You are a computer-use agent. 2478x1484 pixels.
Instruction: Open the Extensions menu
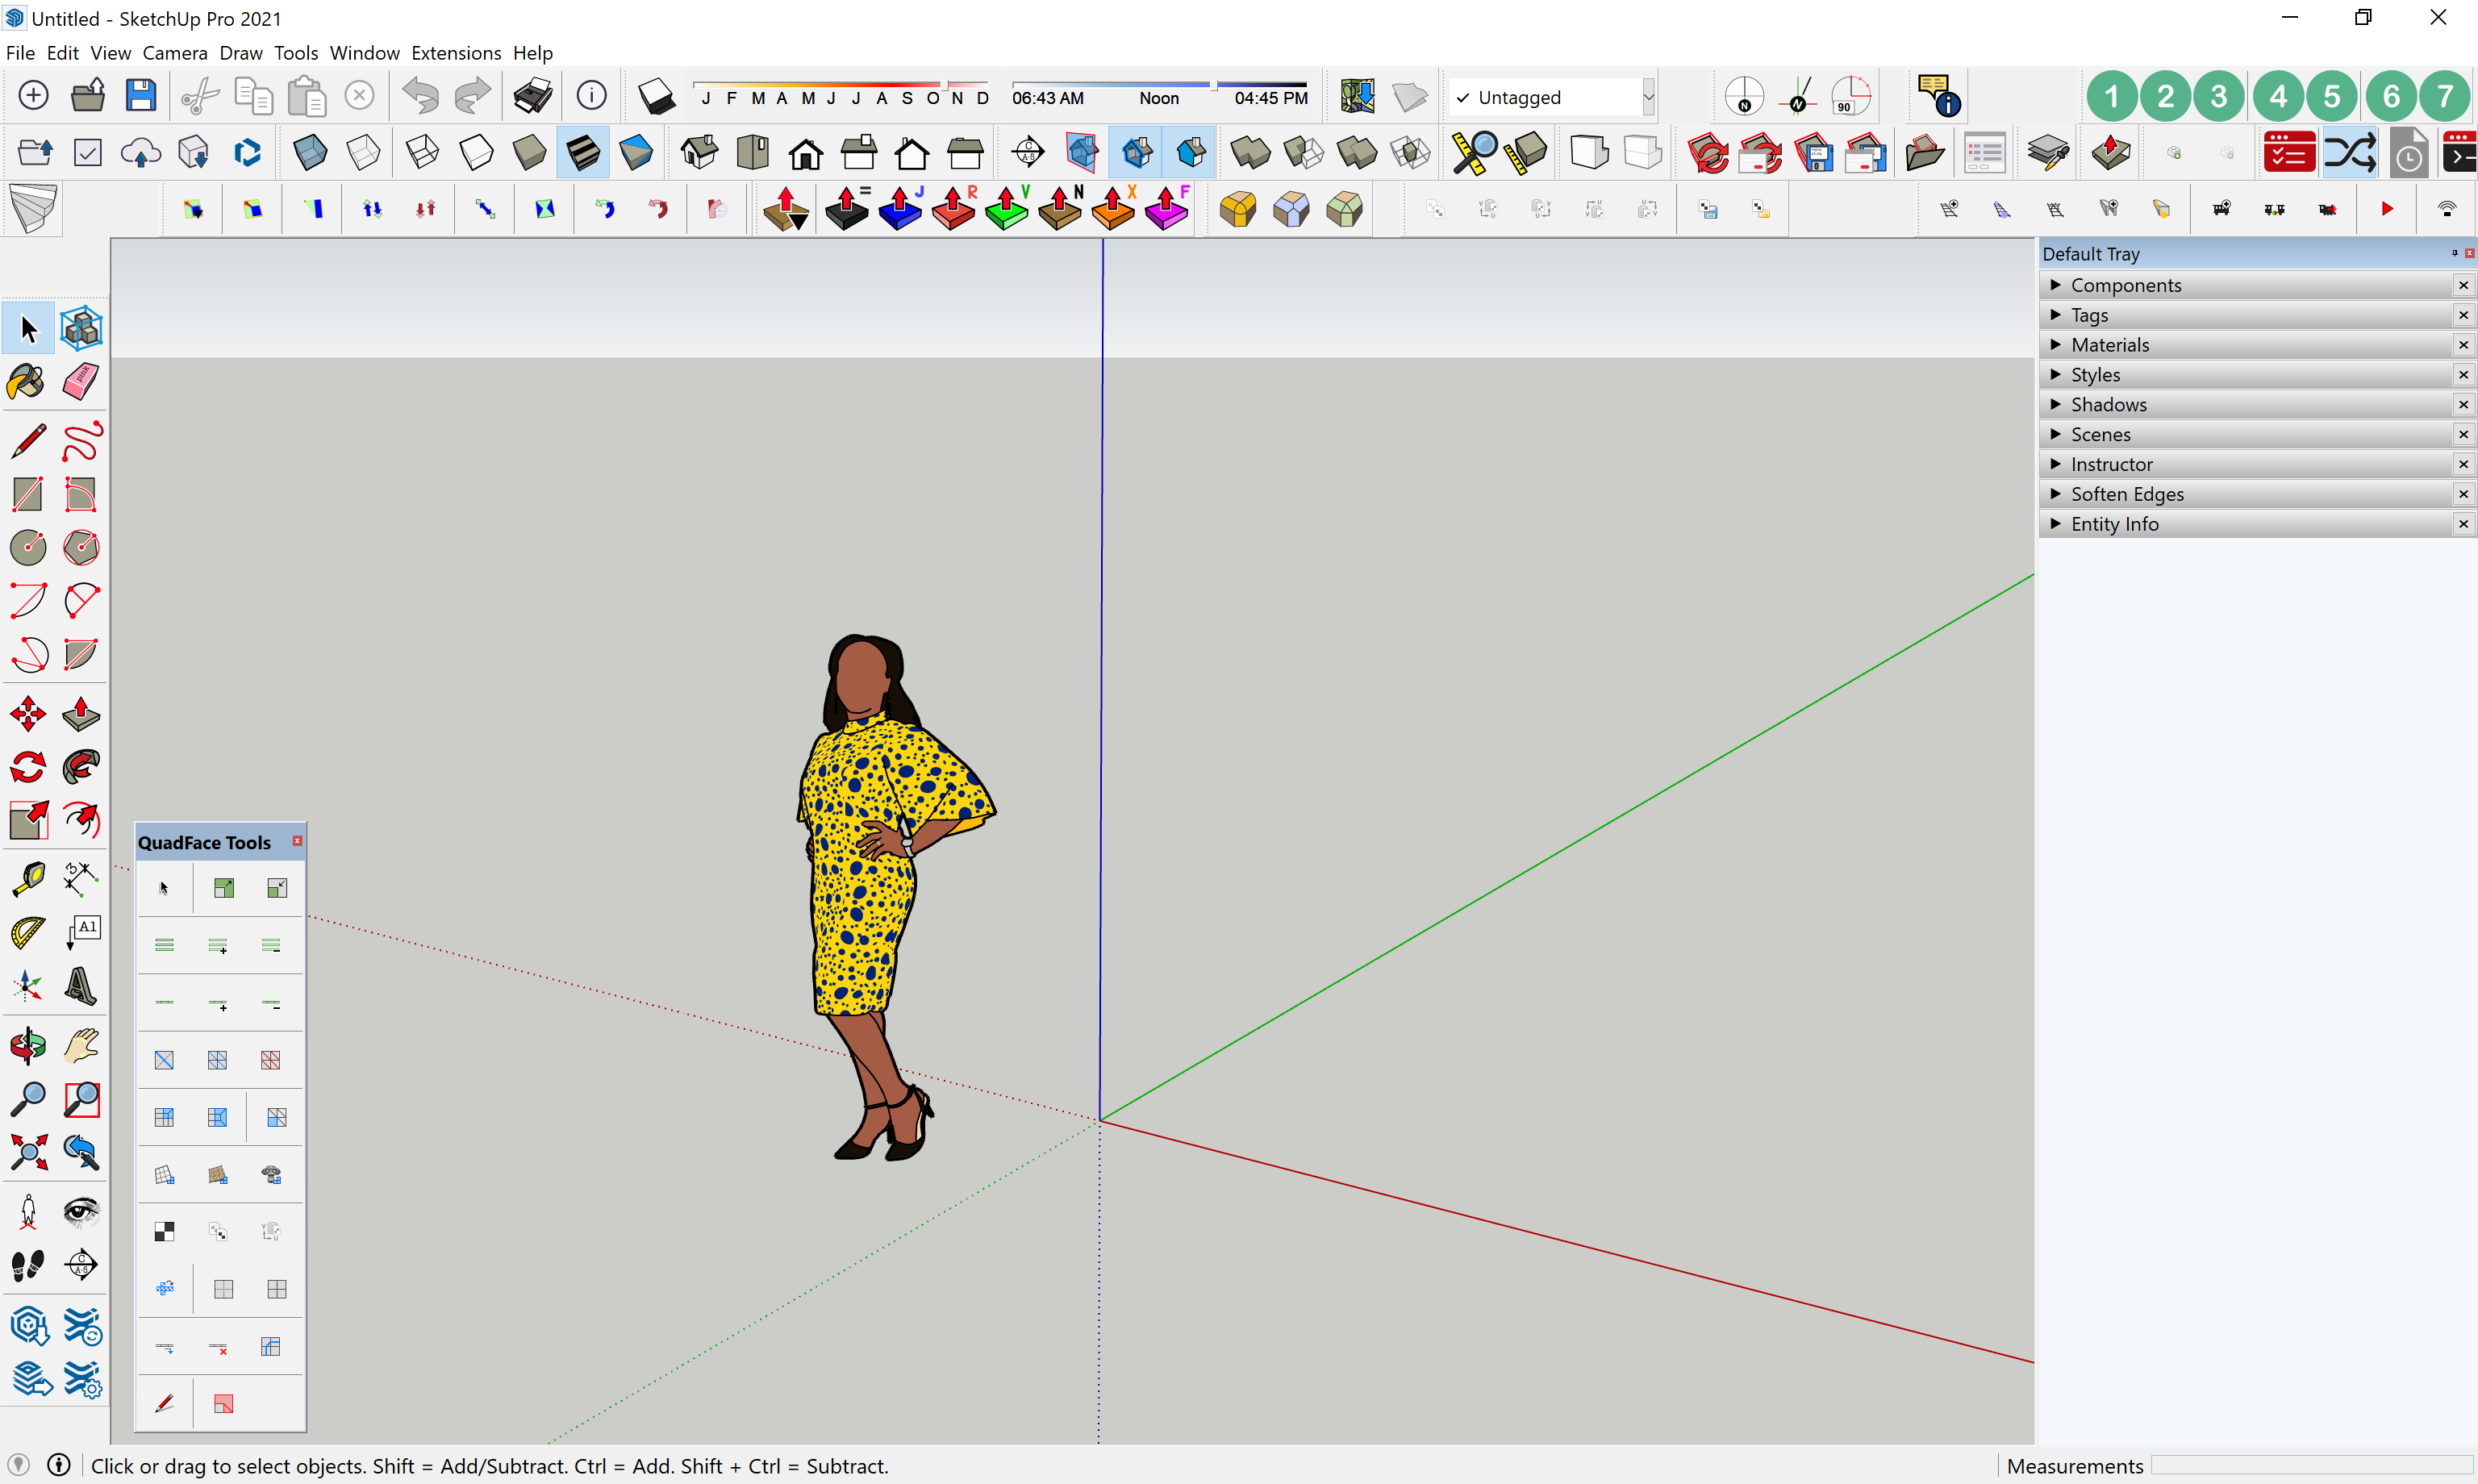pyautogui.click(x=456, y=53)
